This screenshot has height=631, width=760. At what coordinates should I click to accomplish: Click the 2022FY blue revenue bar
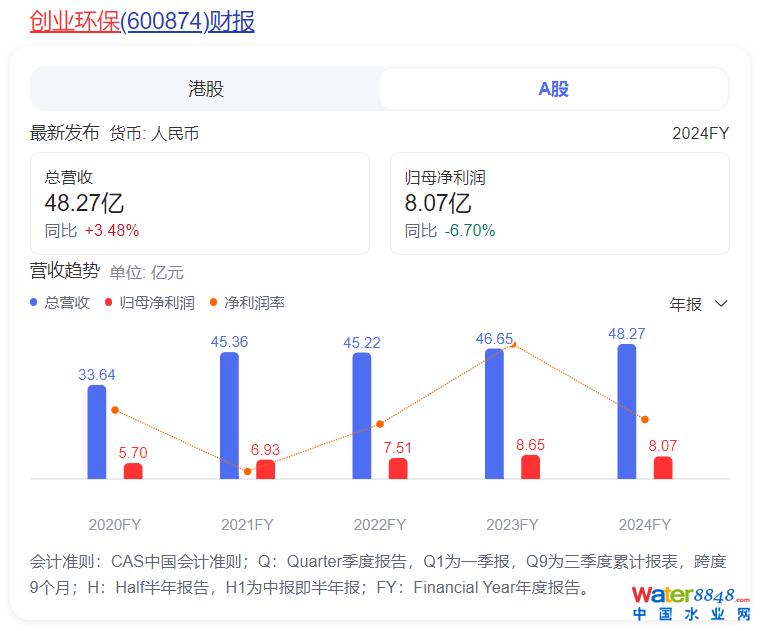point(362,416)
